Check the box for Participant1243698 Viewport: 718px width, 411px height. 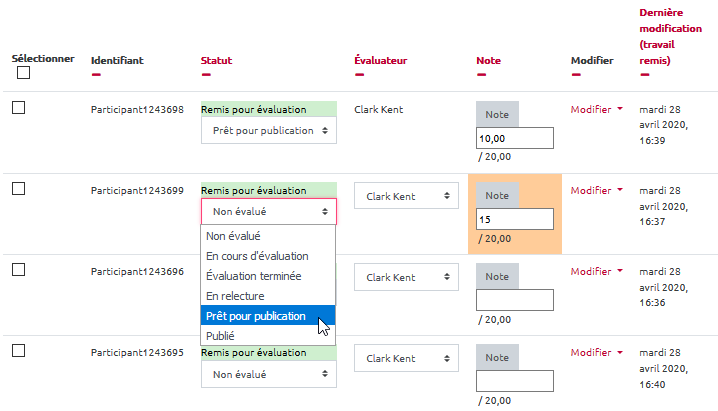pos(19,107)
